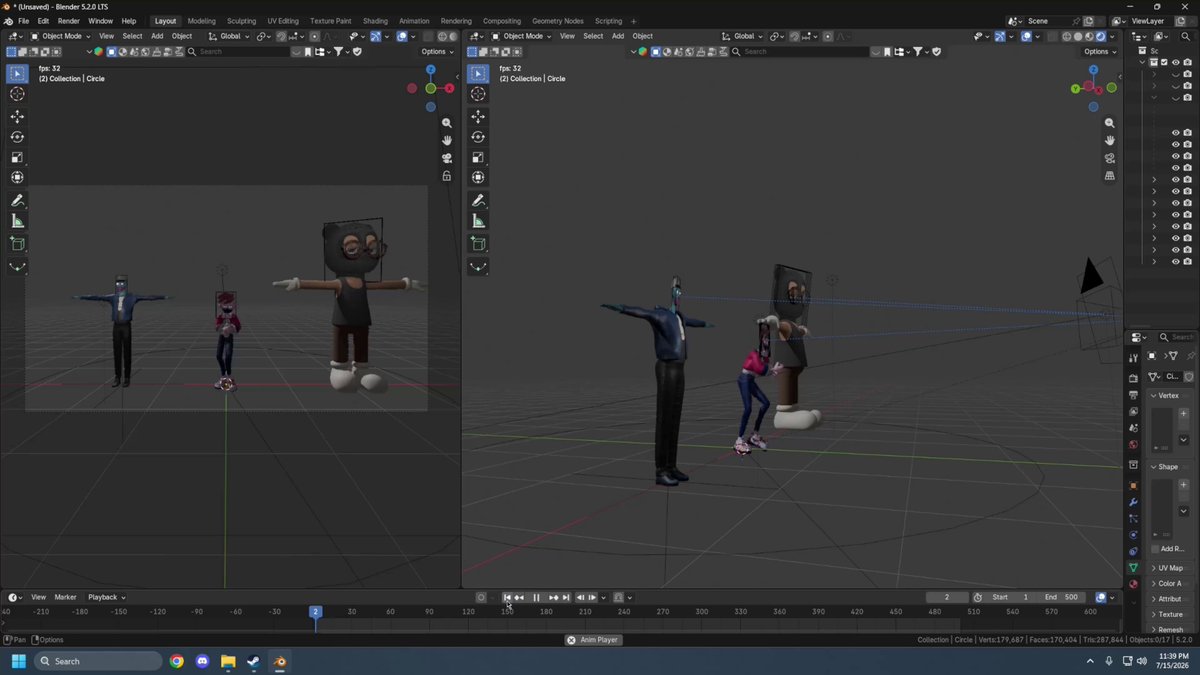Toggle camera view icon in left viewport
This screenshot has width=1200, height=675.
point(447,158)
